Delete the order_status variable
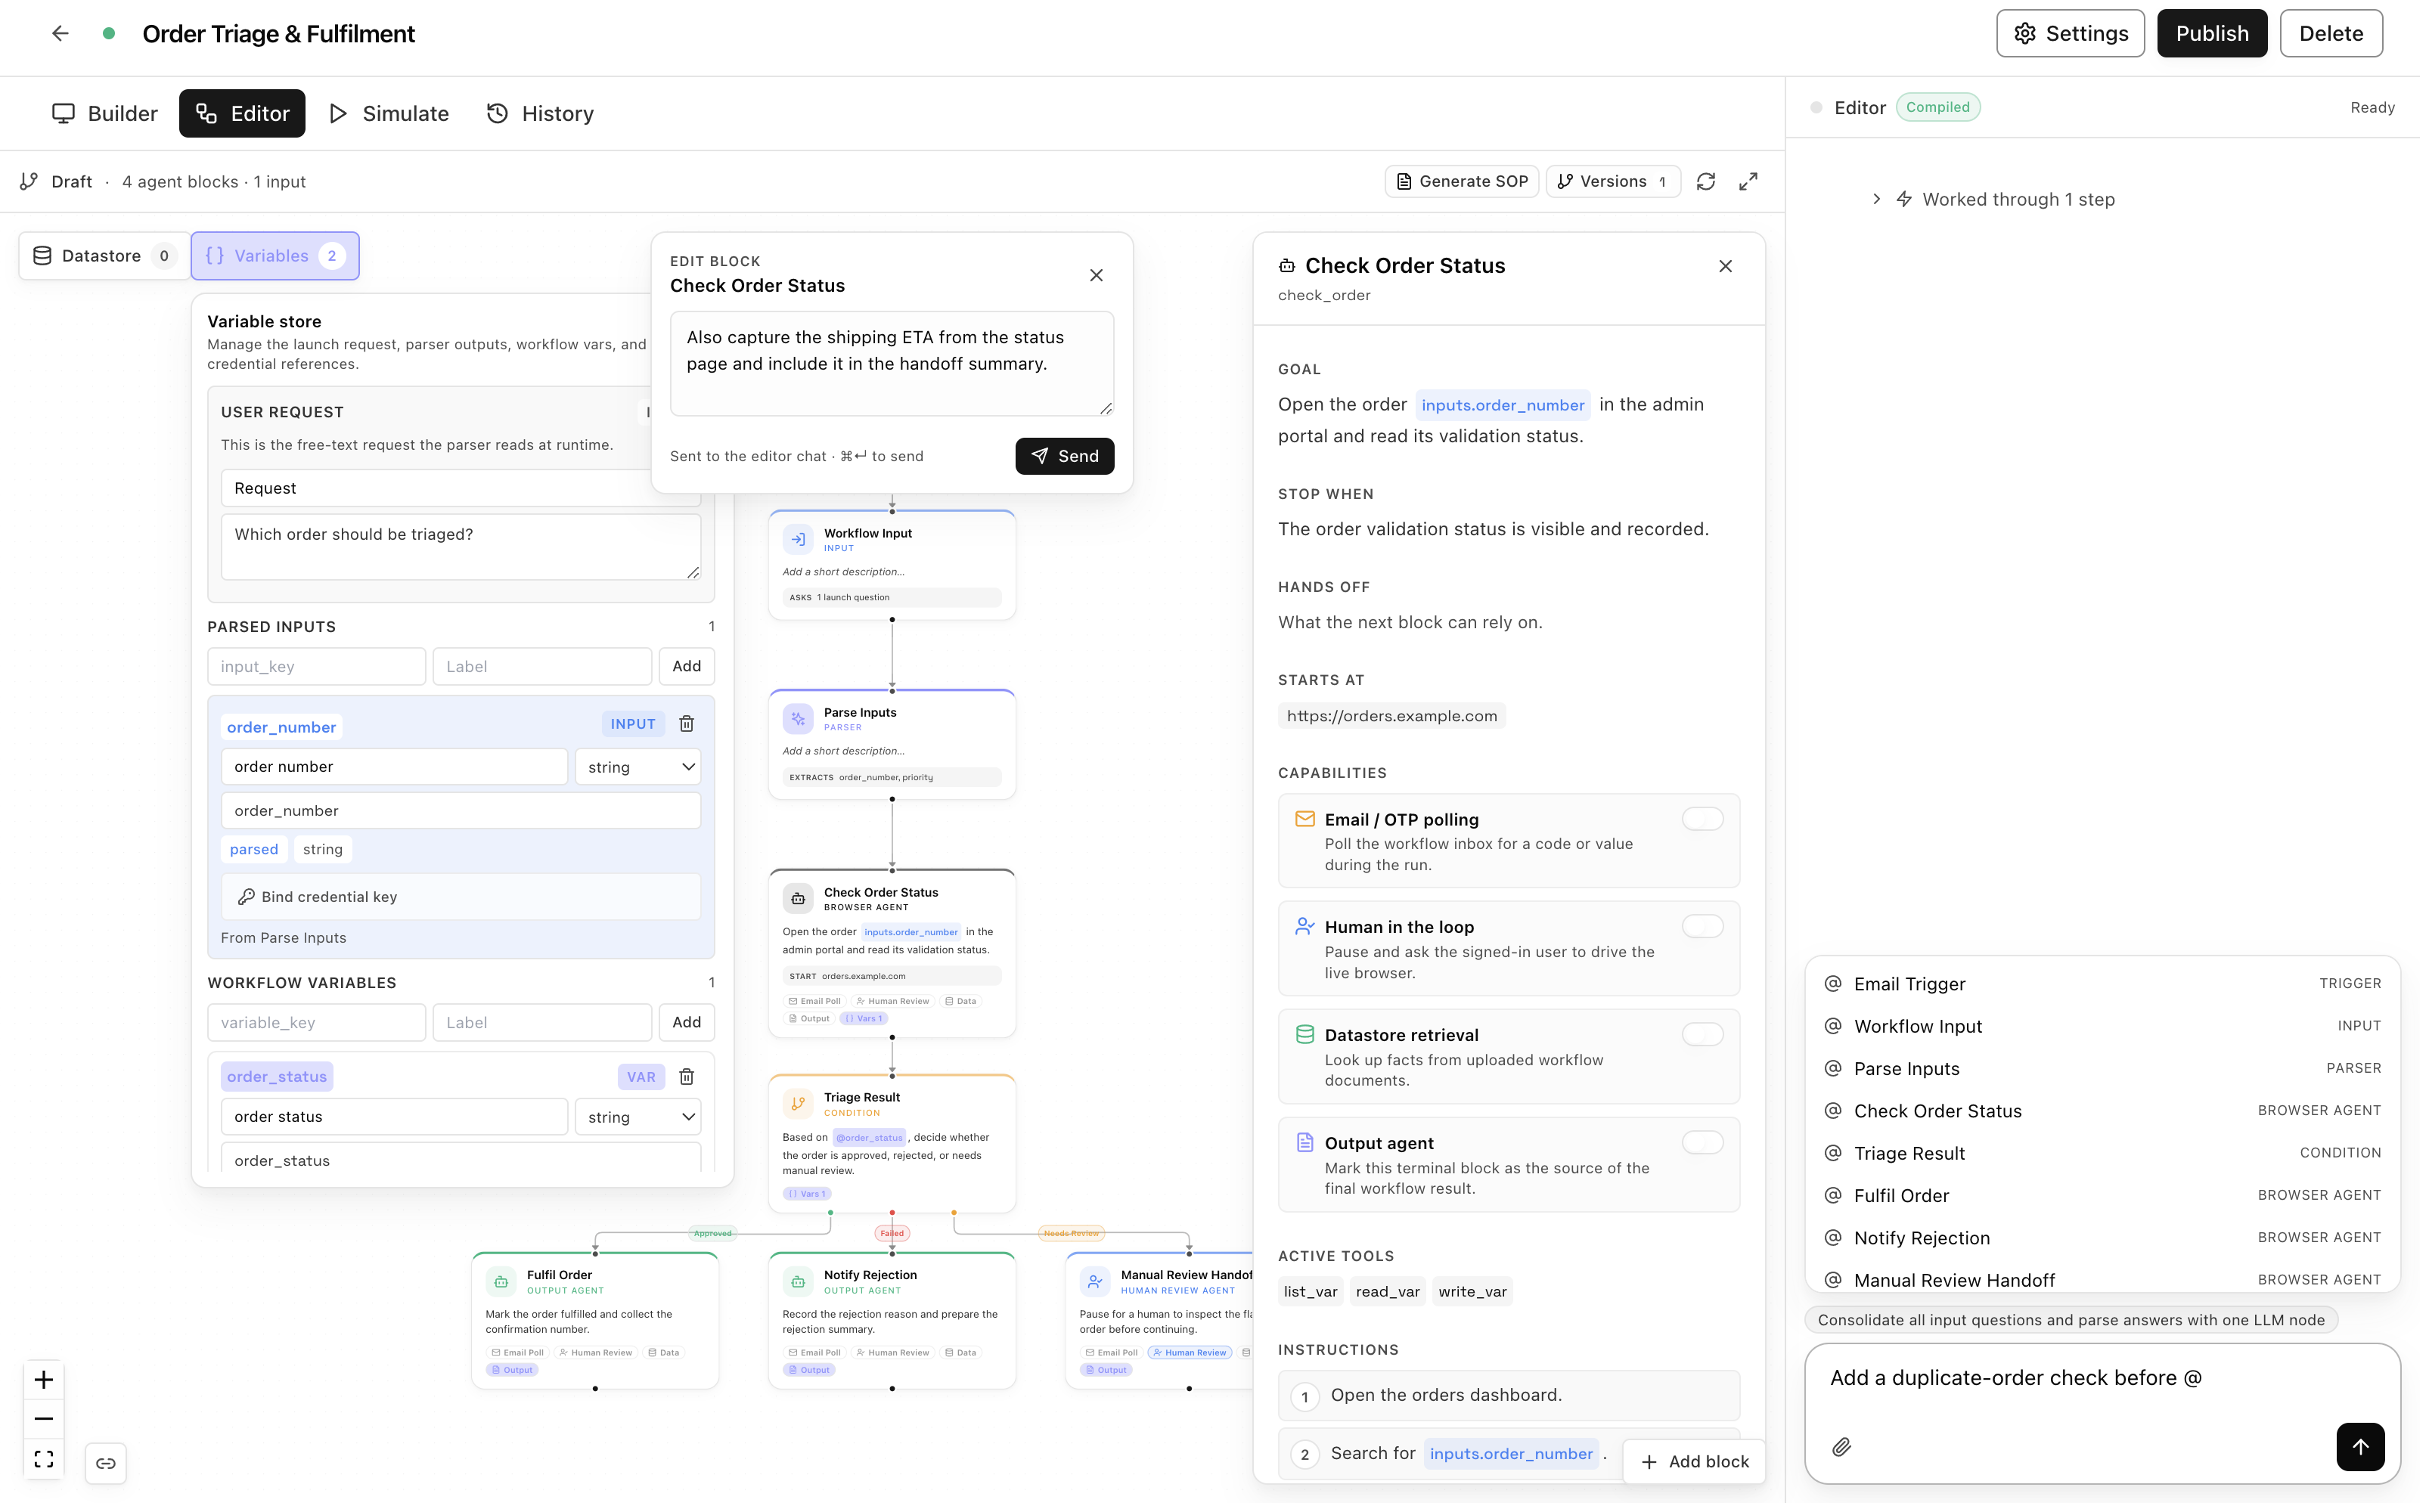Viewport: 2429px width, 1512px height. 689,1081
